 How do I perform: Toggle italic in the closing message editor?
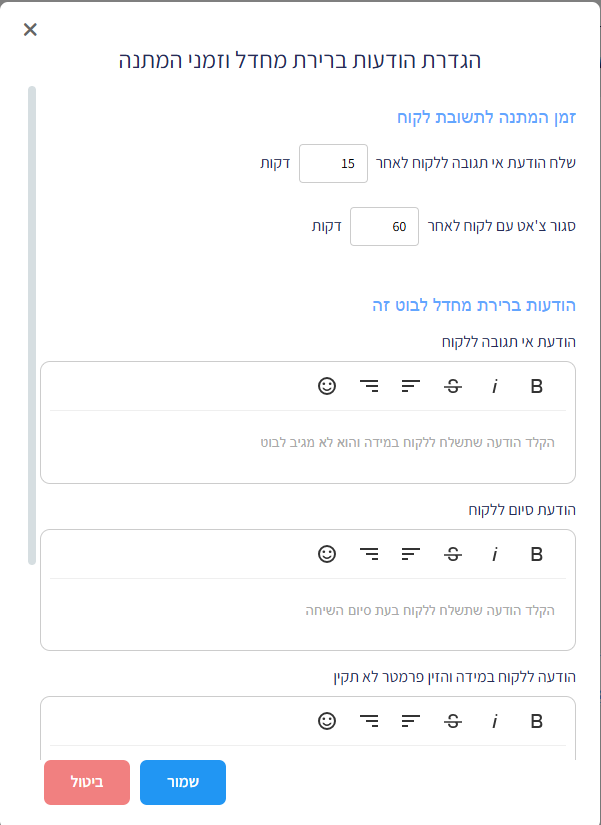[494, 554]
